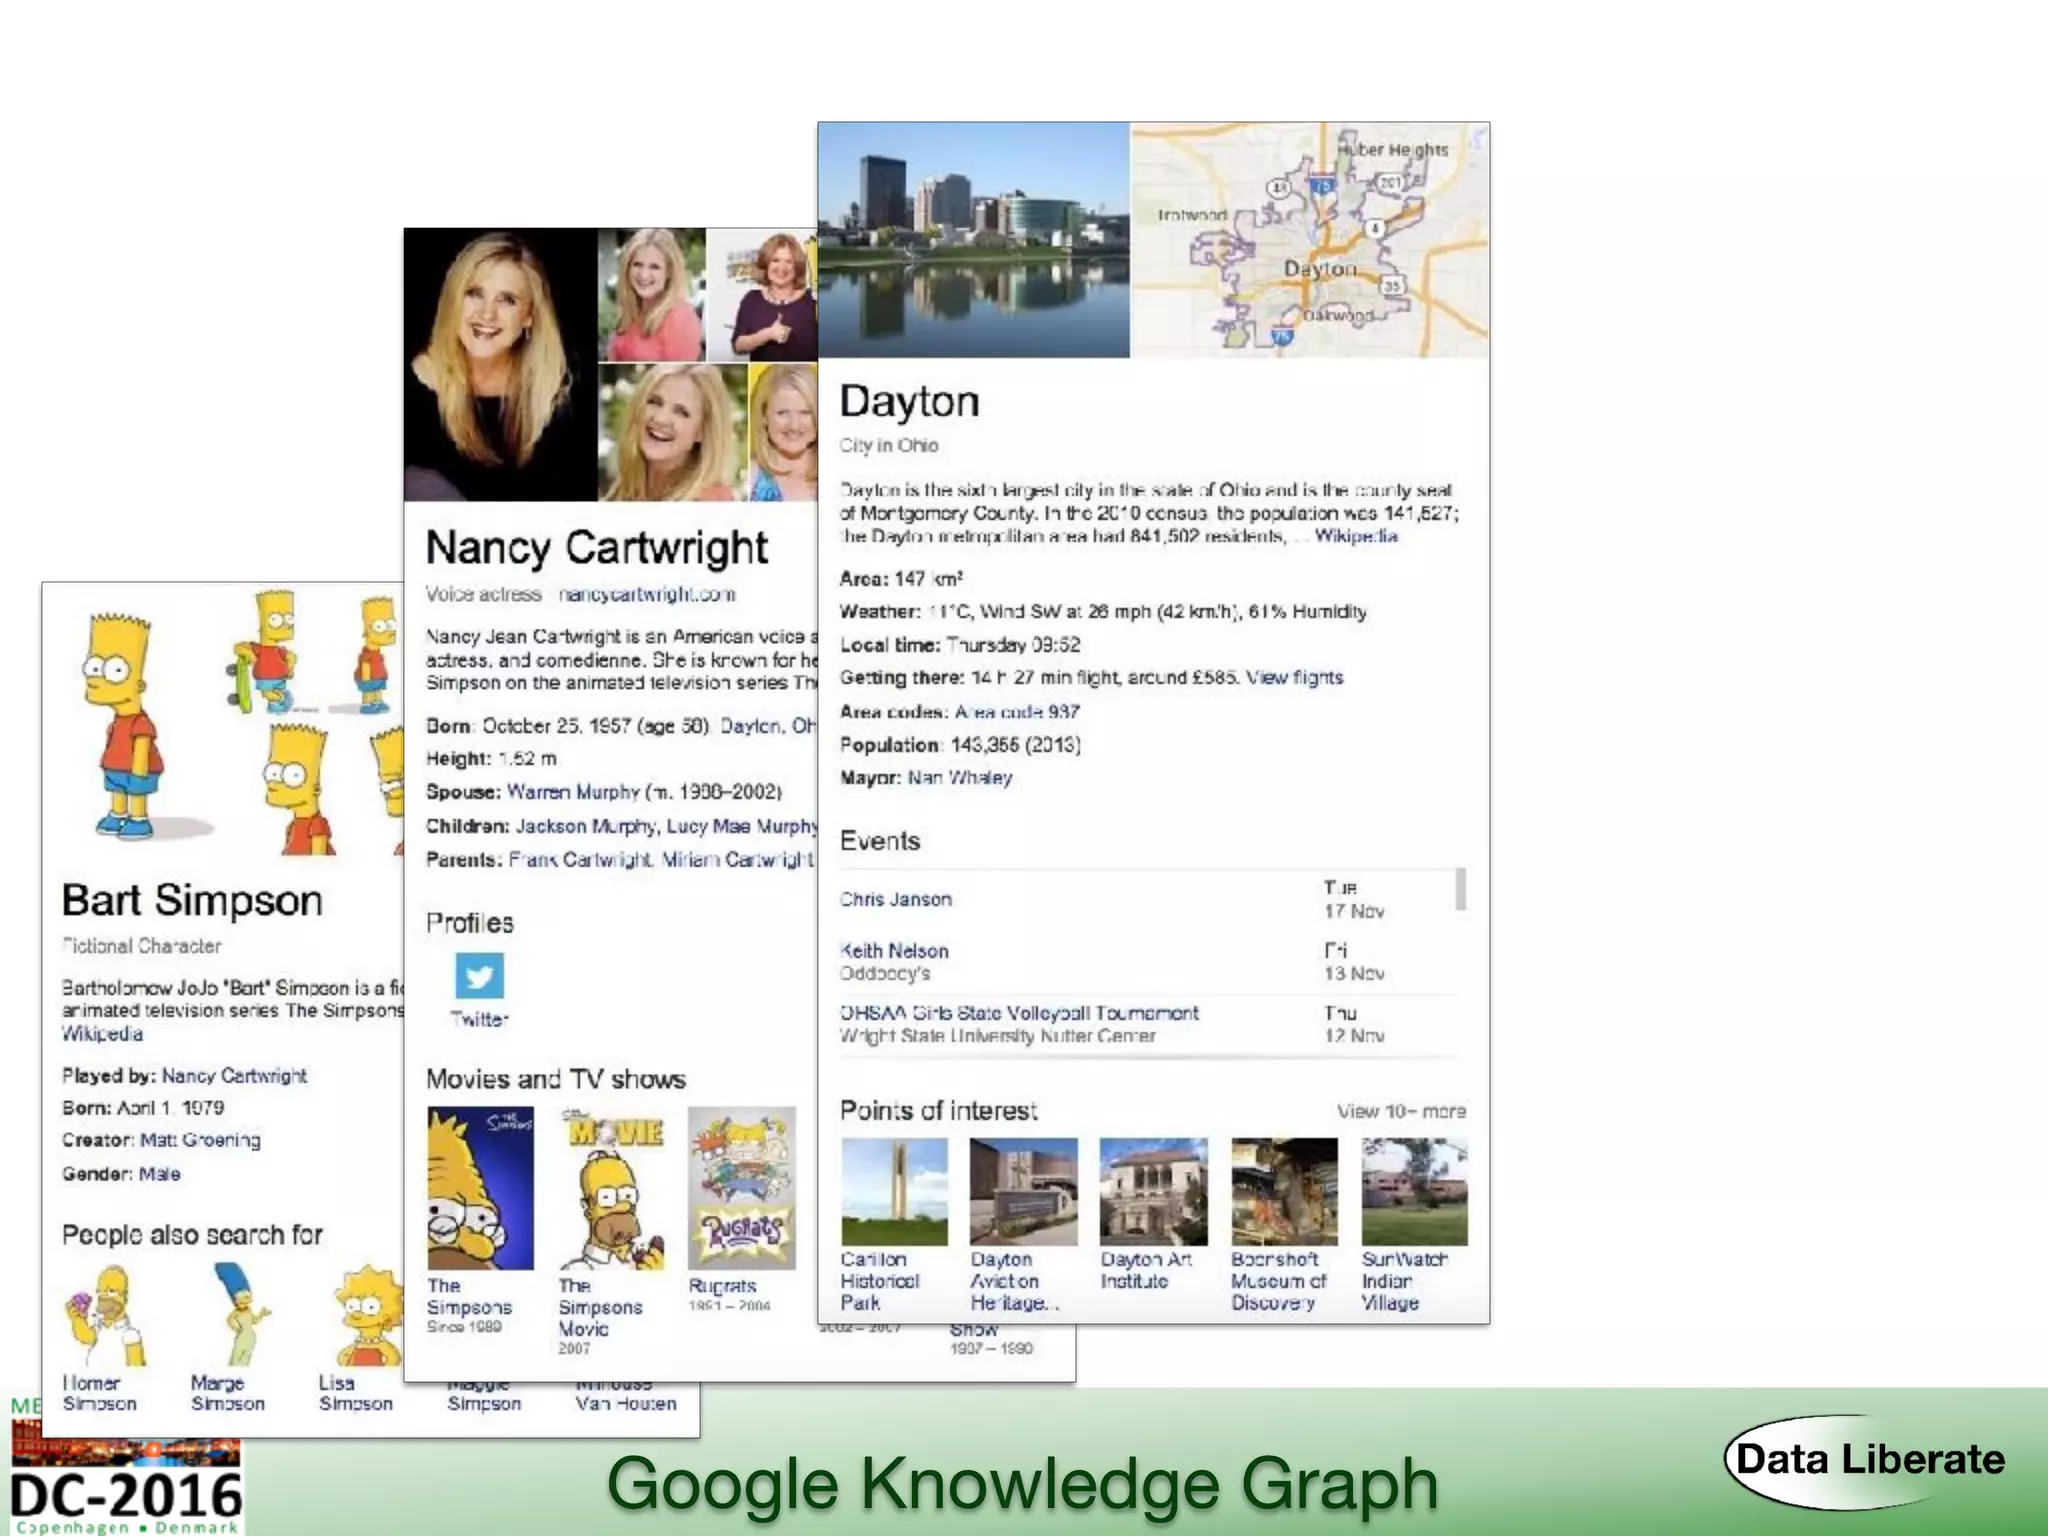Image resolution: width=2048 pixels, height=1536 pixels.
Task: Open Matt Groening creator link
Action: (x=200, y=1140)
